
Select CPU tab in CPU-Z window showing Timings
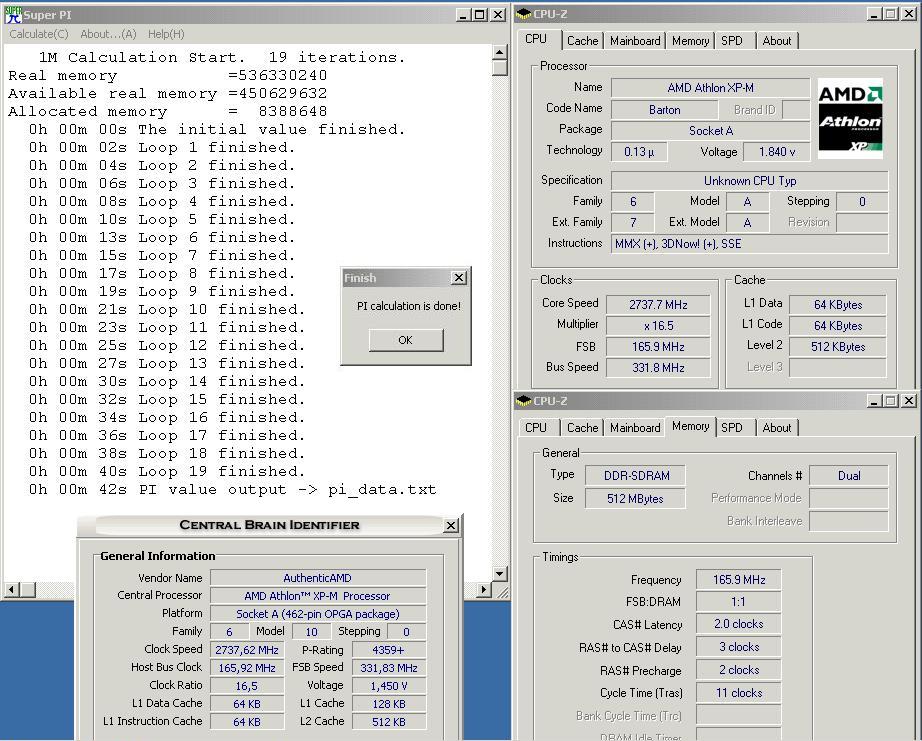click(x=536, y=428)
